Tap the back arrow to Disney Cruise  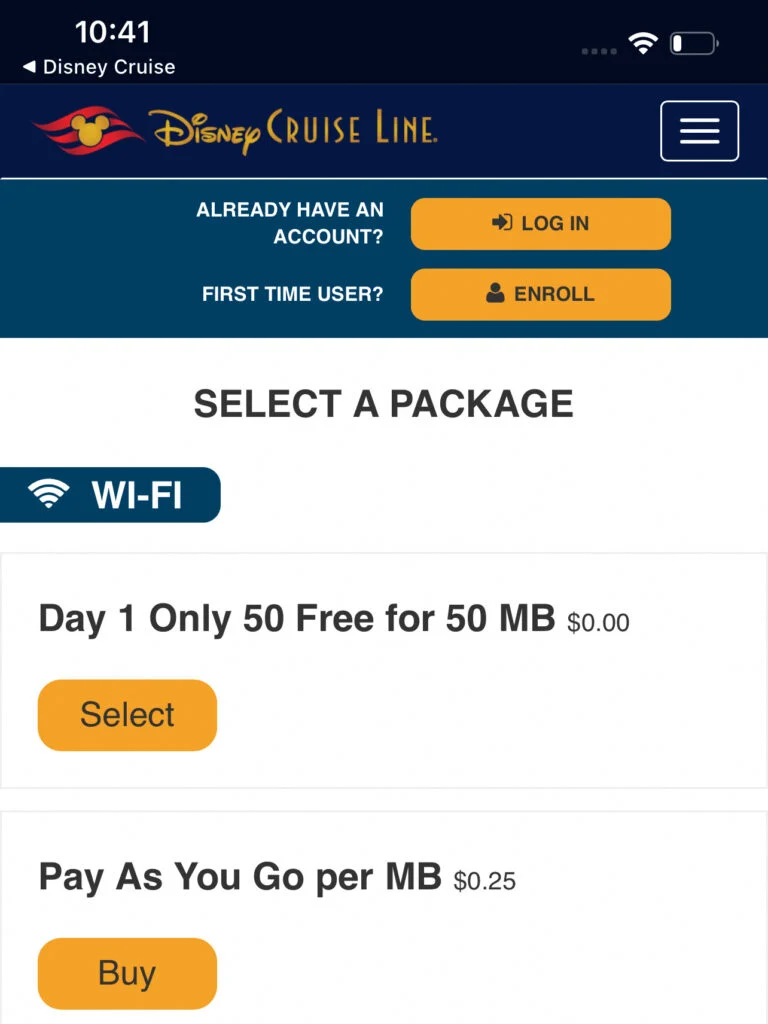(29, 67)
